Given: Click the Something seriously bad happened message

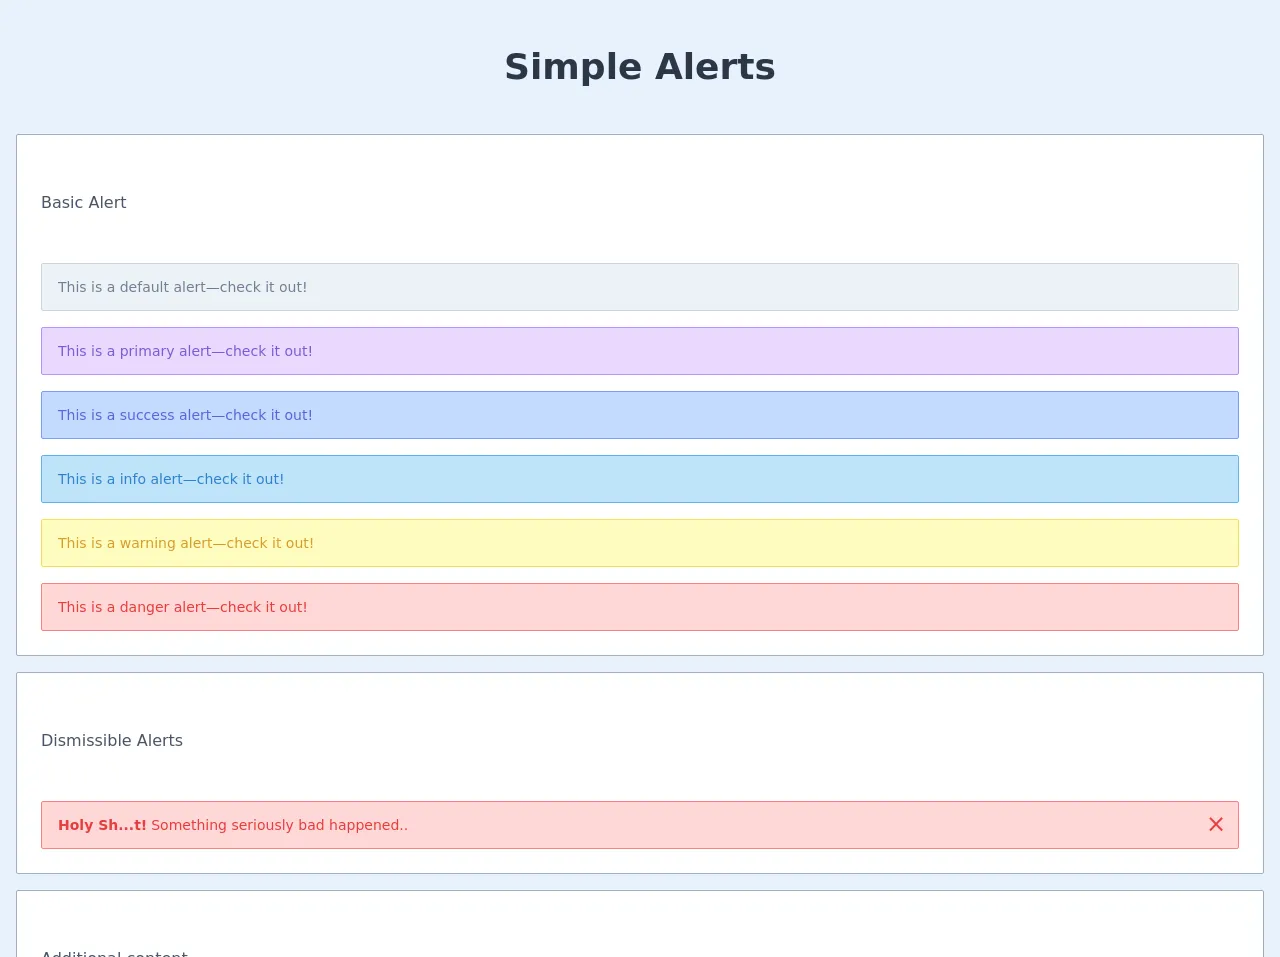Looking at the screenshot, I should (279, 825).
